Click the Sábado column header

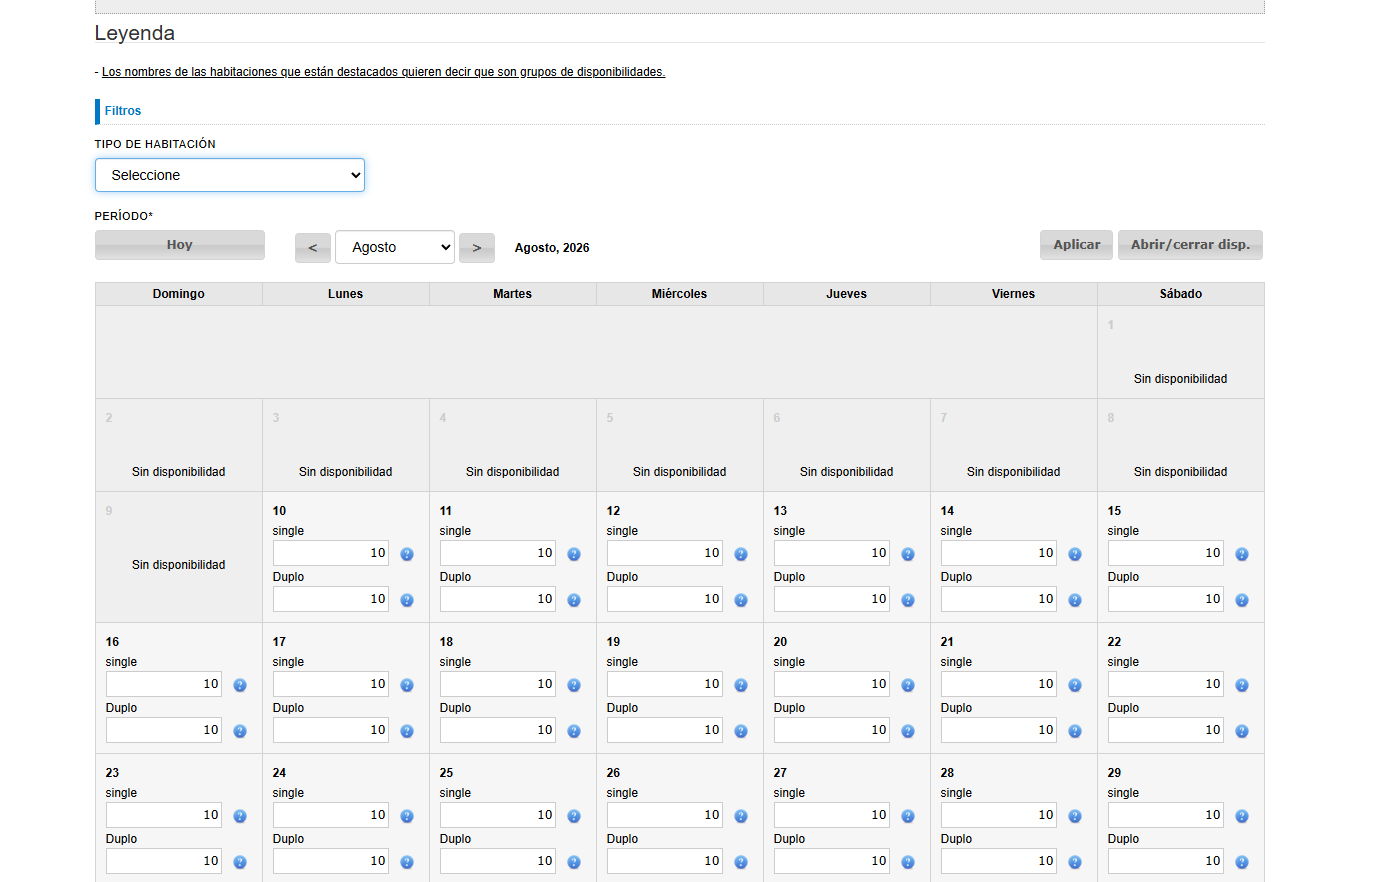1181,294
